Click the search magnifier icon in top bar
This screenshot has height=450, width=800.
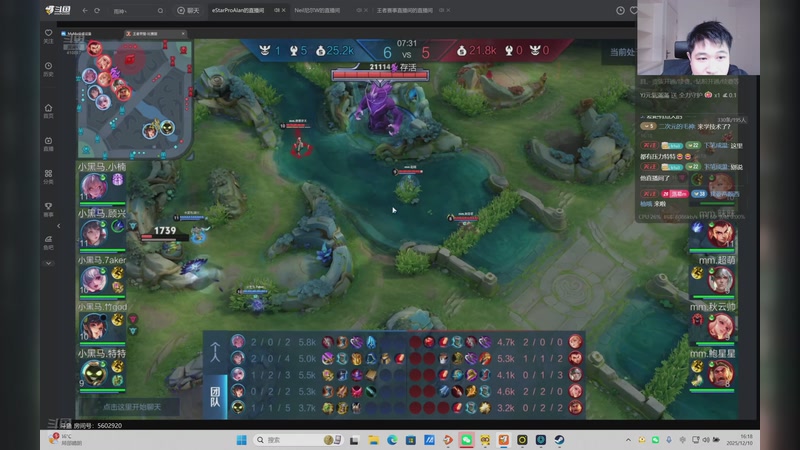pyautogui.click(x=160, y=11)
